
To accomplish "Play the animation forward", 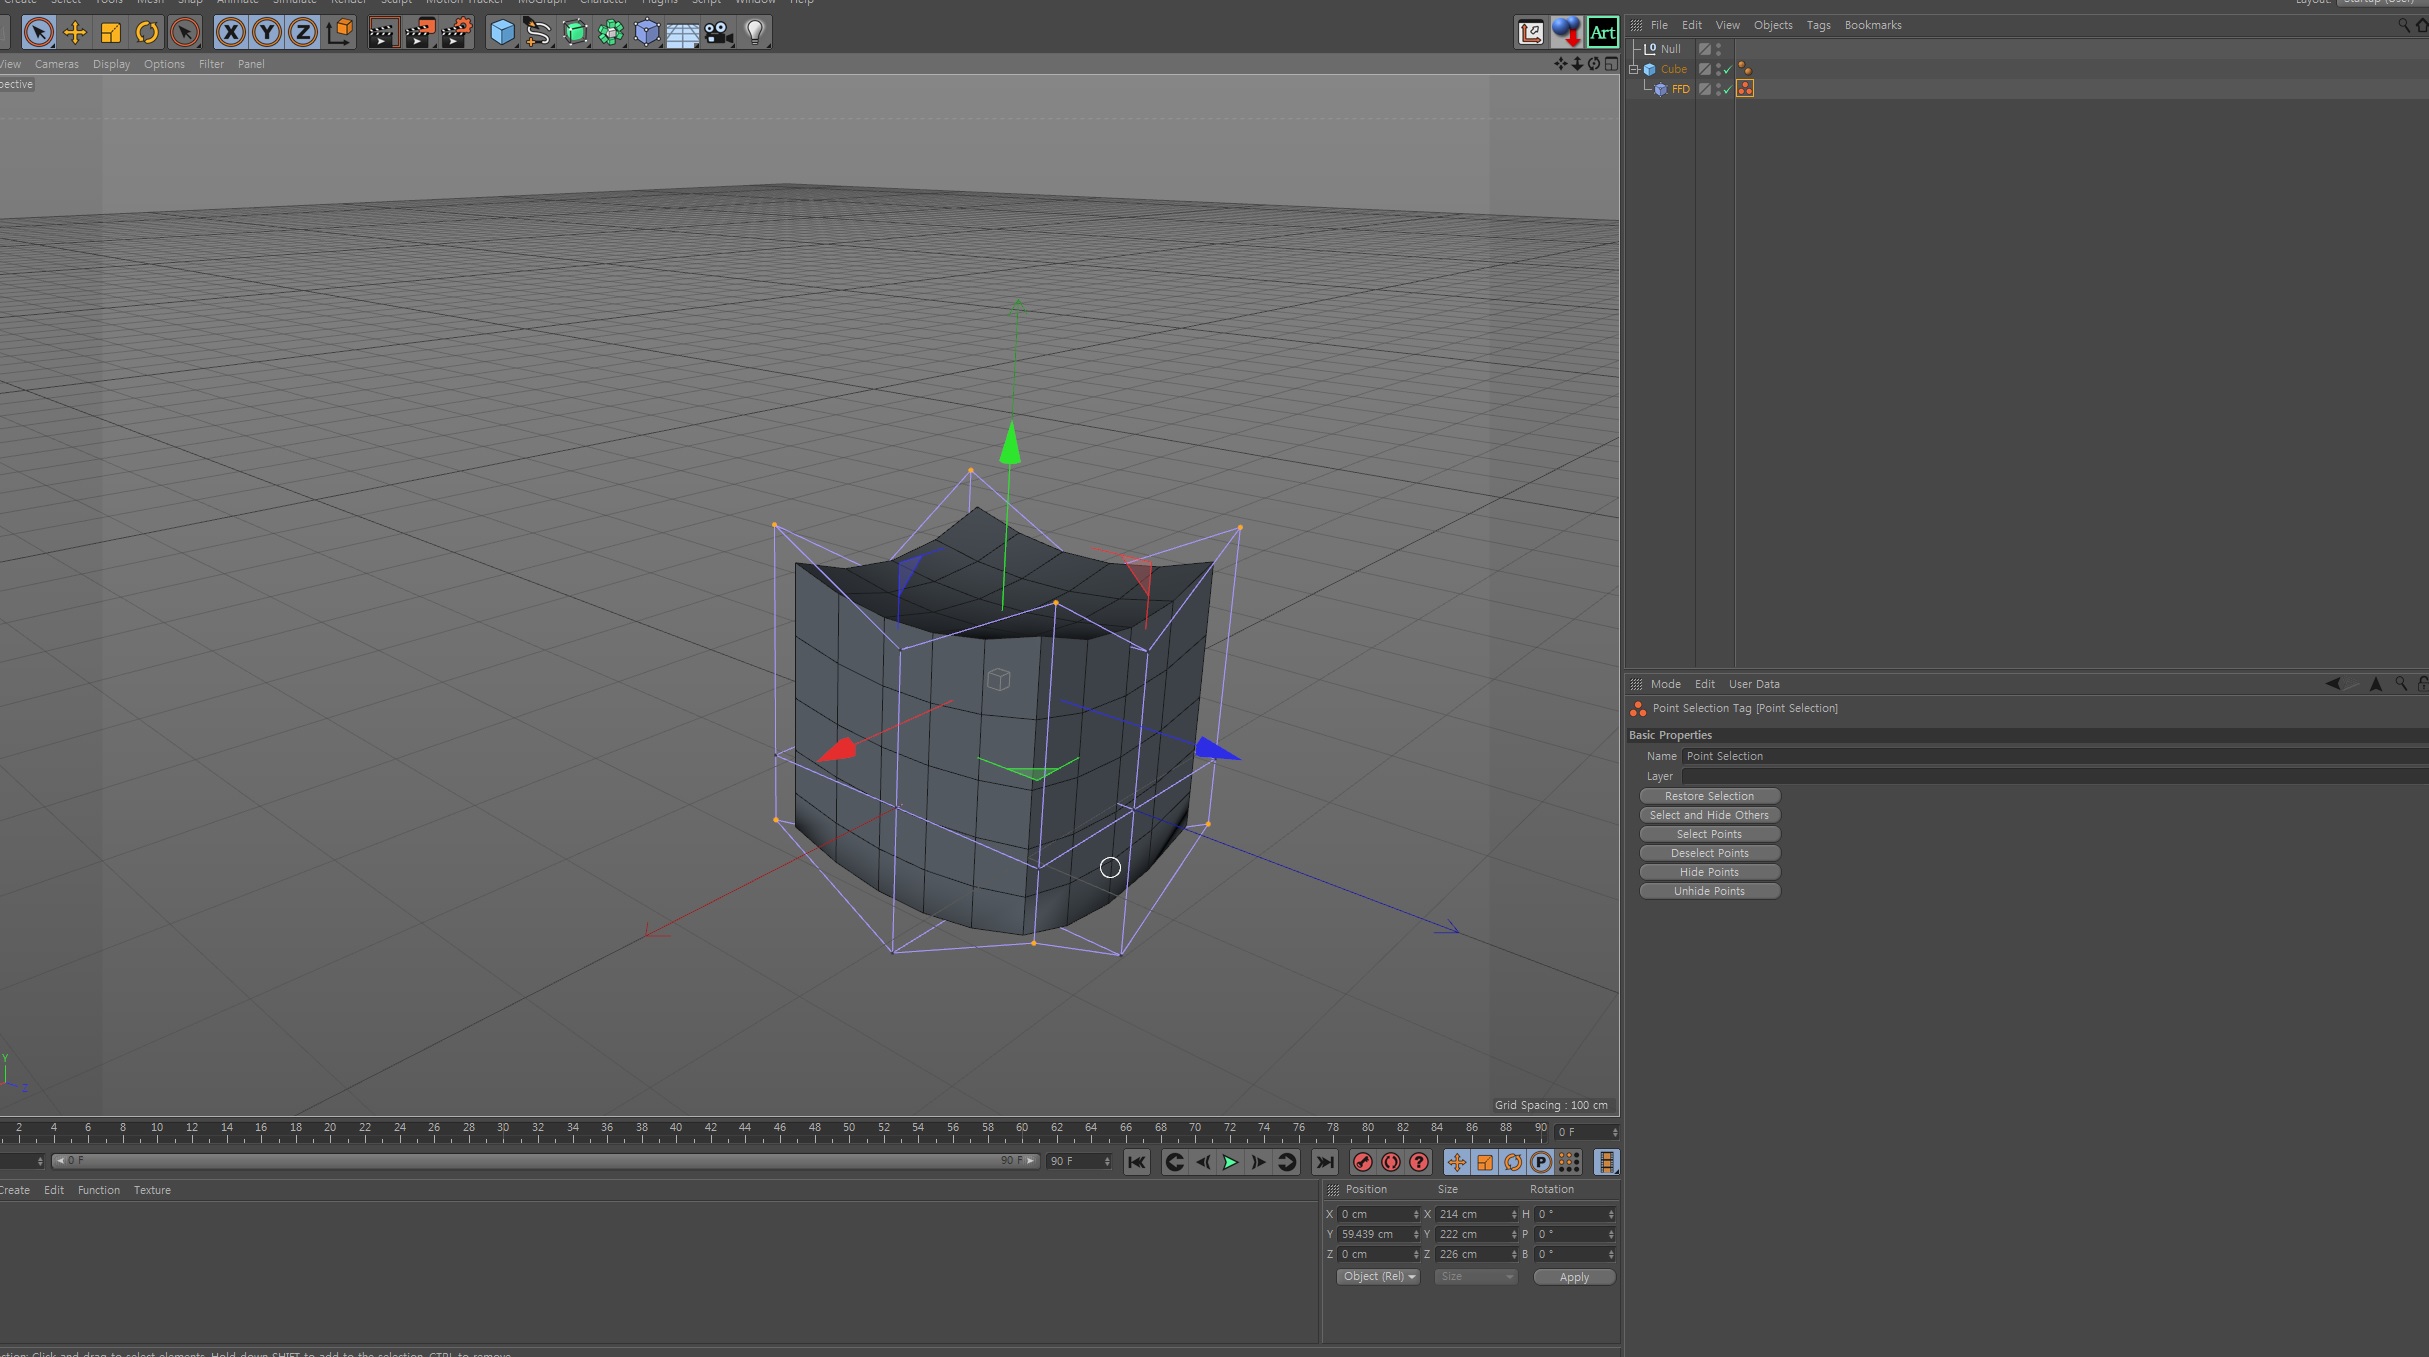I will [x=1230, y=1162].
